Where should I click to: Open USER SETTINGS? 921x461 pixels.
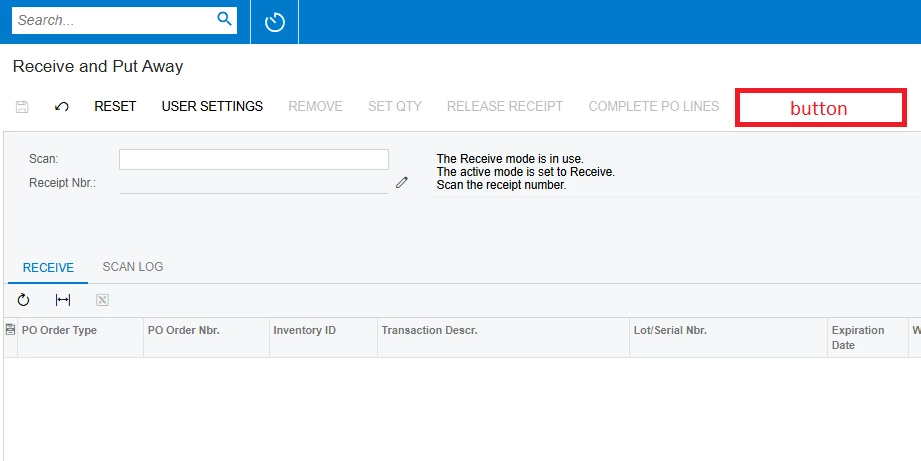[x=212, y=106]
